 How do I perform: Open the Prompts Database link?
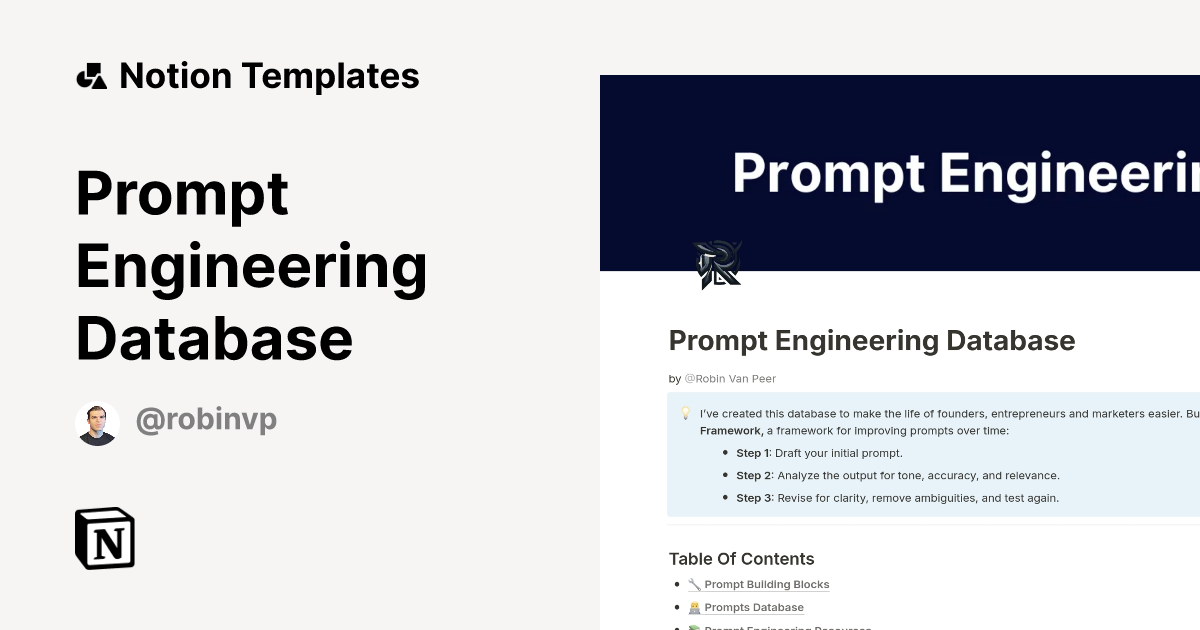(x=754, y=607)
